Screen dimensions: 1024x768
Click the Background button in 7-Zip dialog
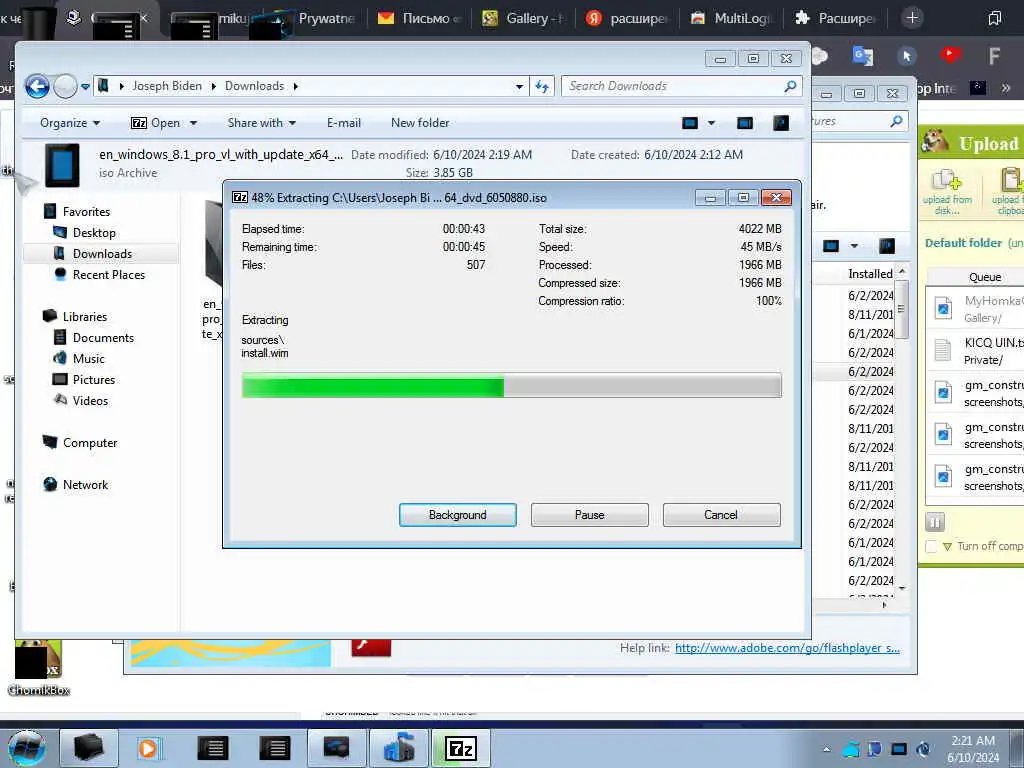457,515
